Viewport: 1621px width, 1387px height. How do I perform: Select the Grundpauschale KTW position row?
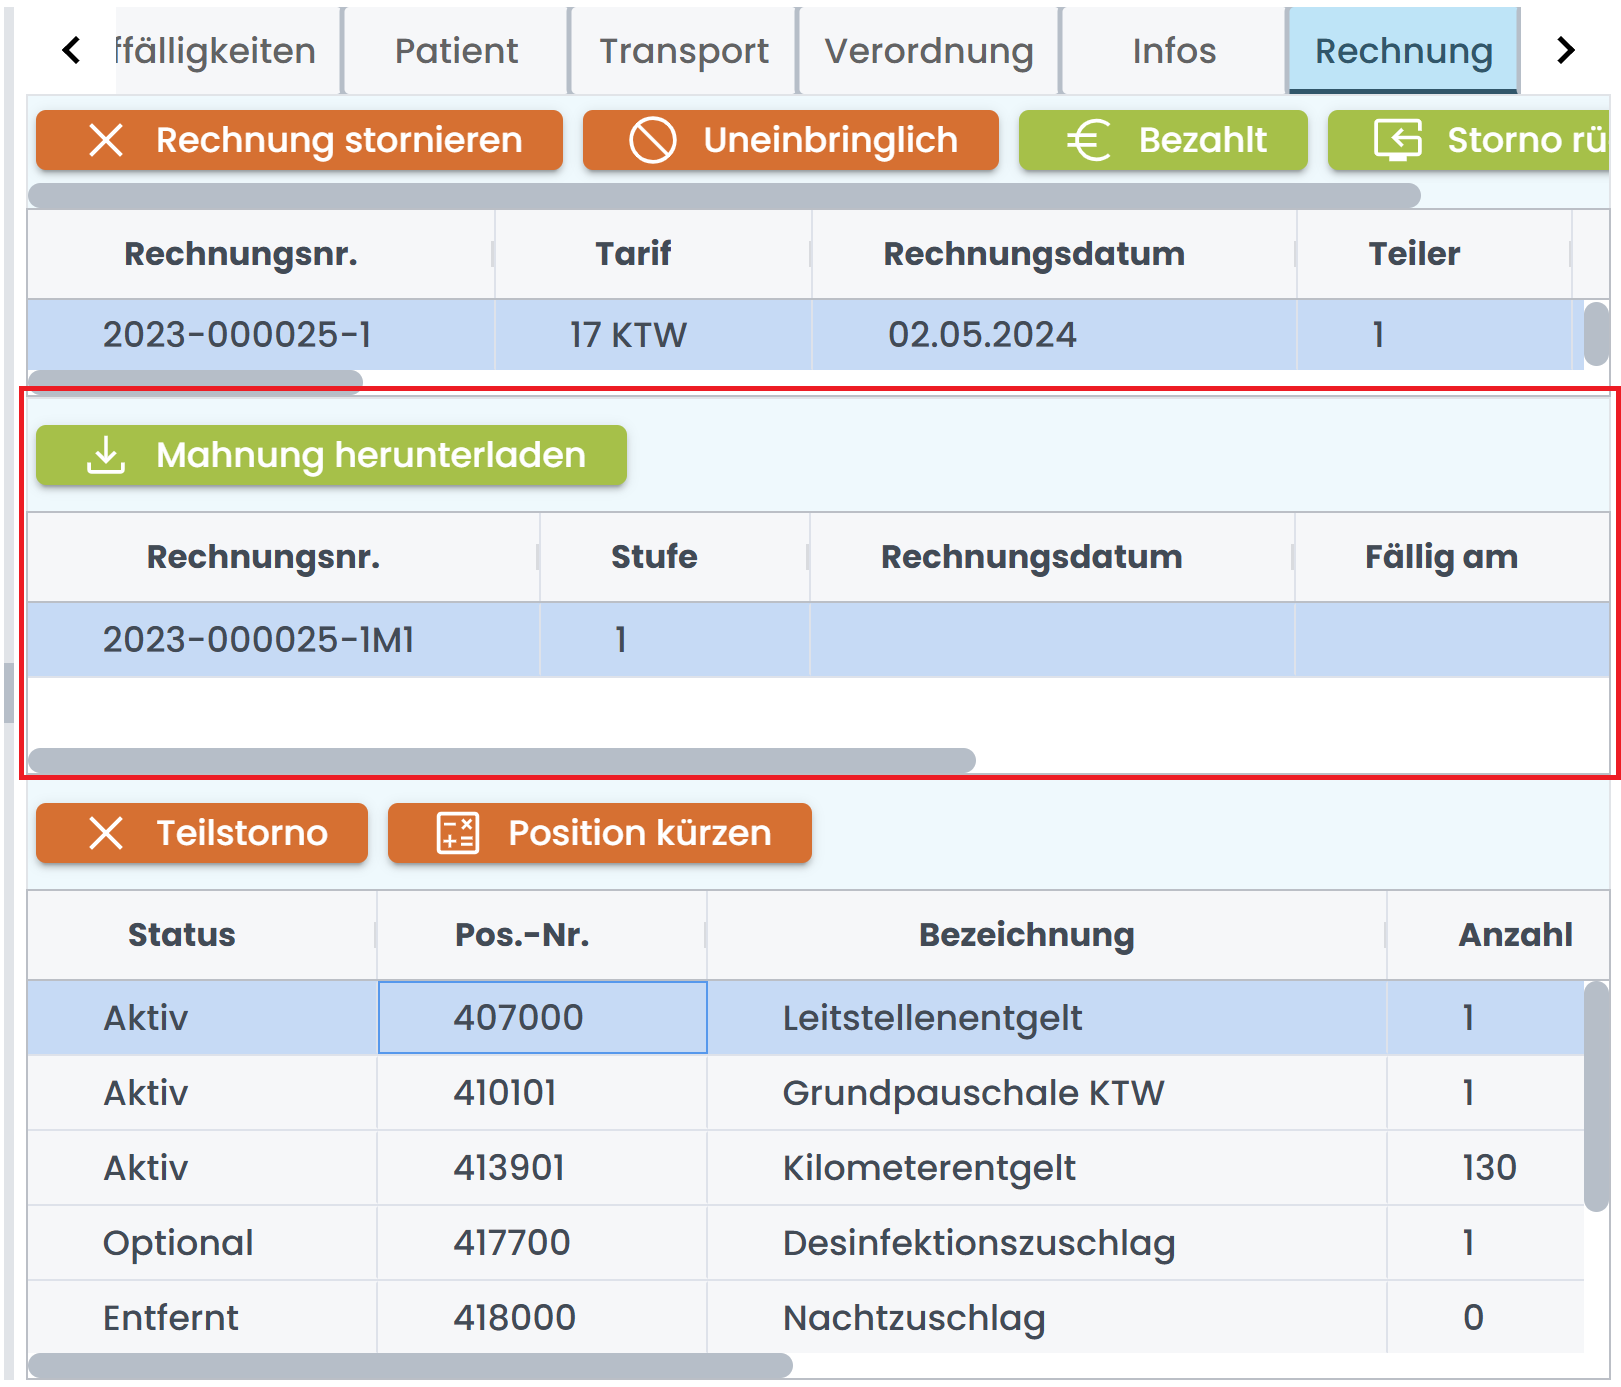click(972, 1093)
